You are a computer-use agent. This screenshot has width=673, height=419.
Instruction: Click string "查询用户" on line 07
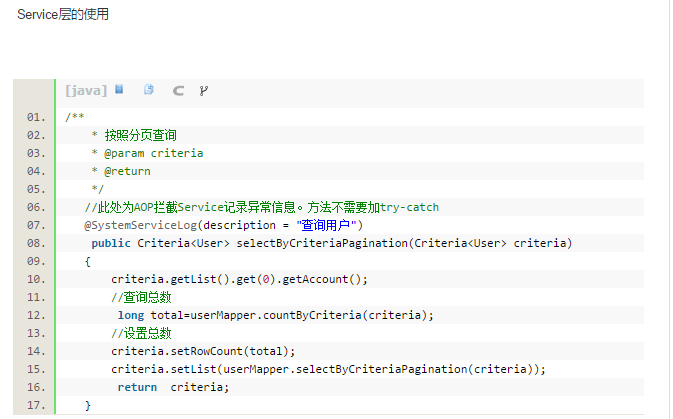click(327, 225)
